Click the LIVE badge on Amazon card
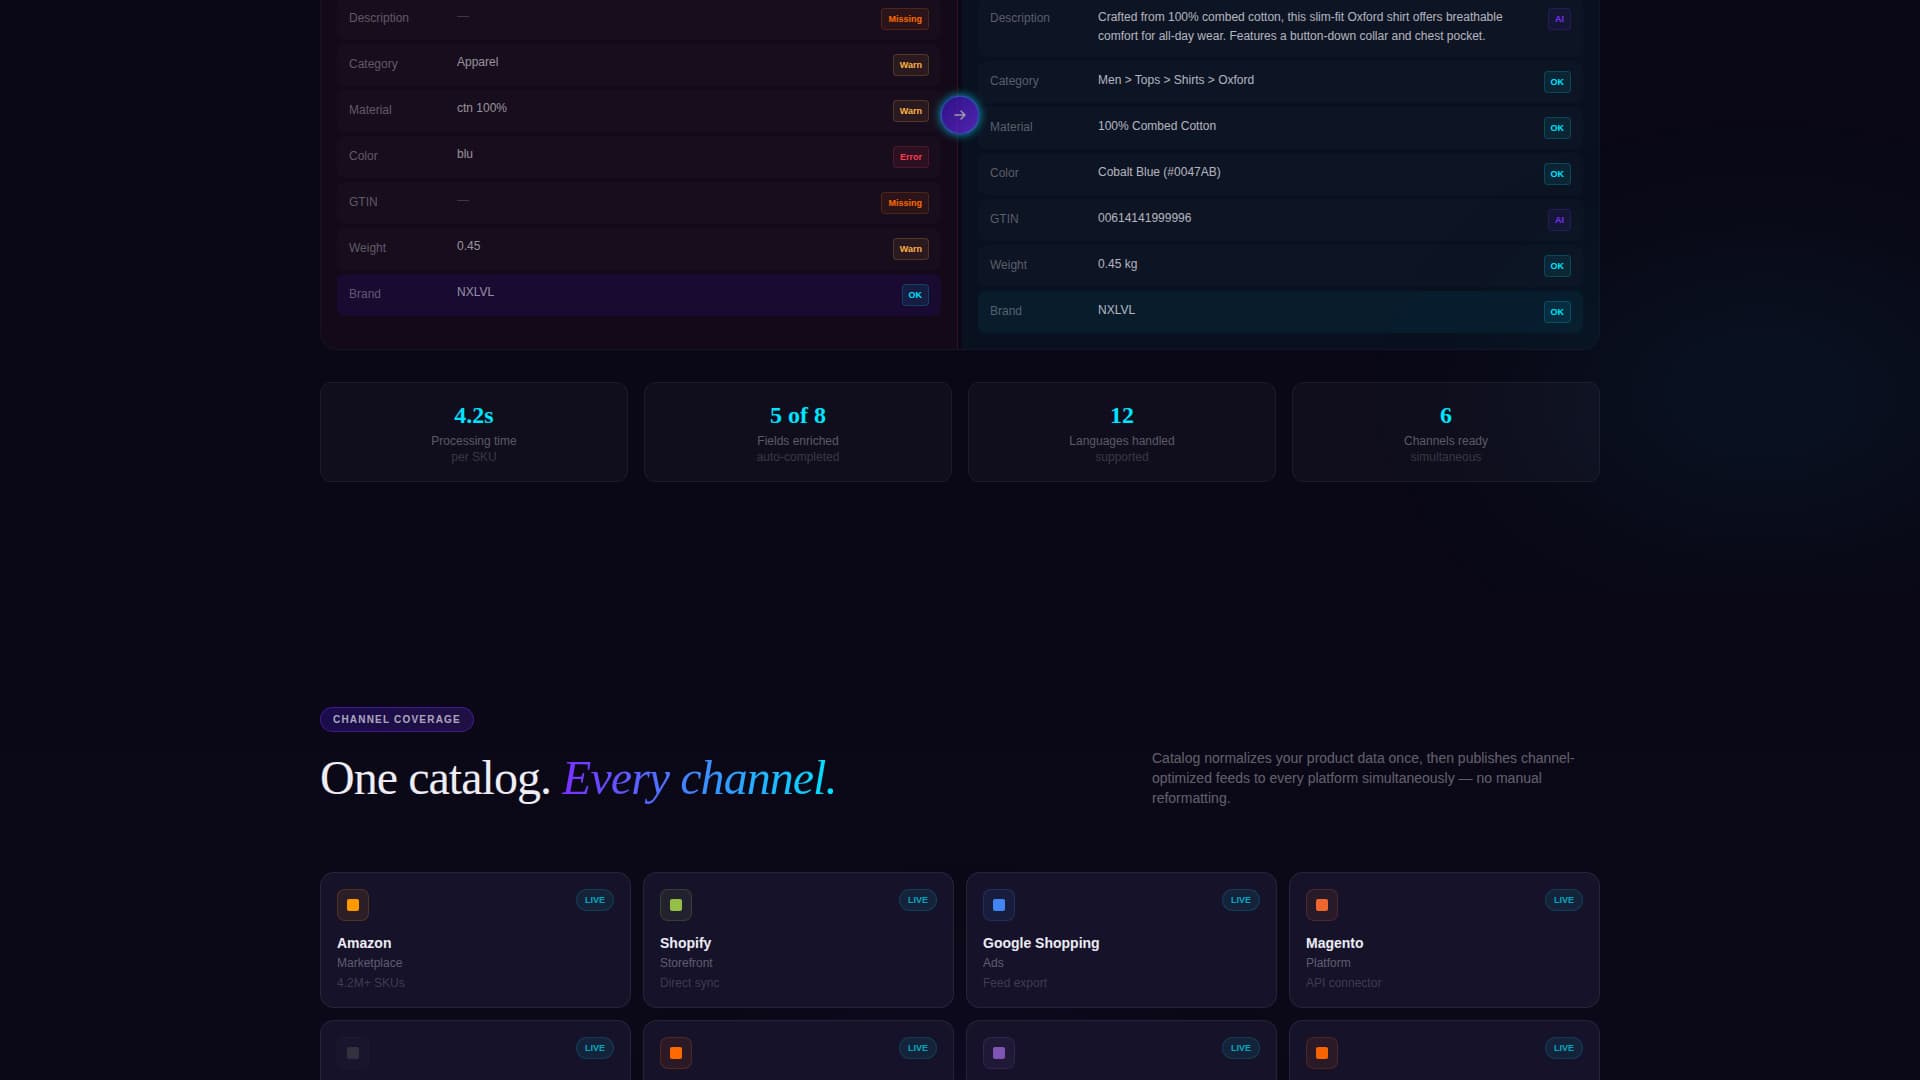 595,900
